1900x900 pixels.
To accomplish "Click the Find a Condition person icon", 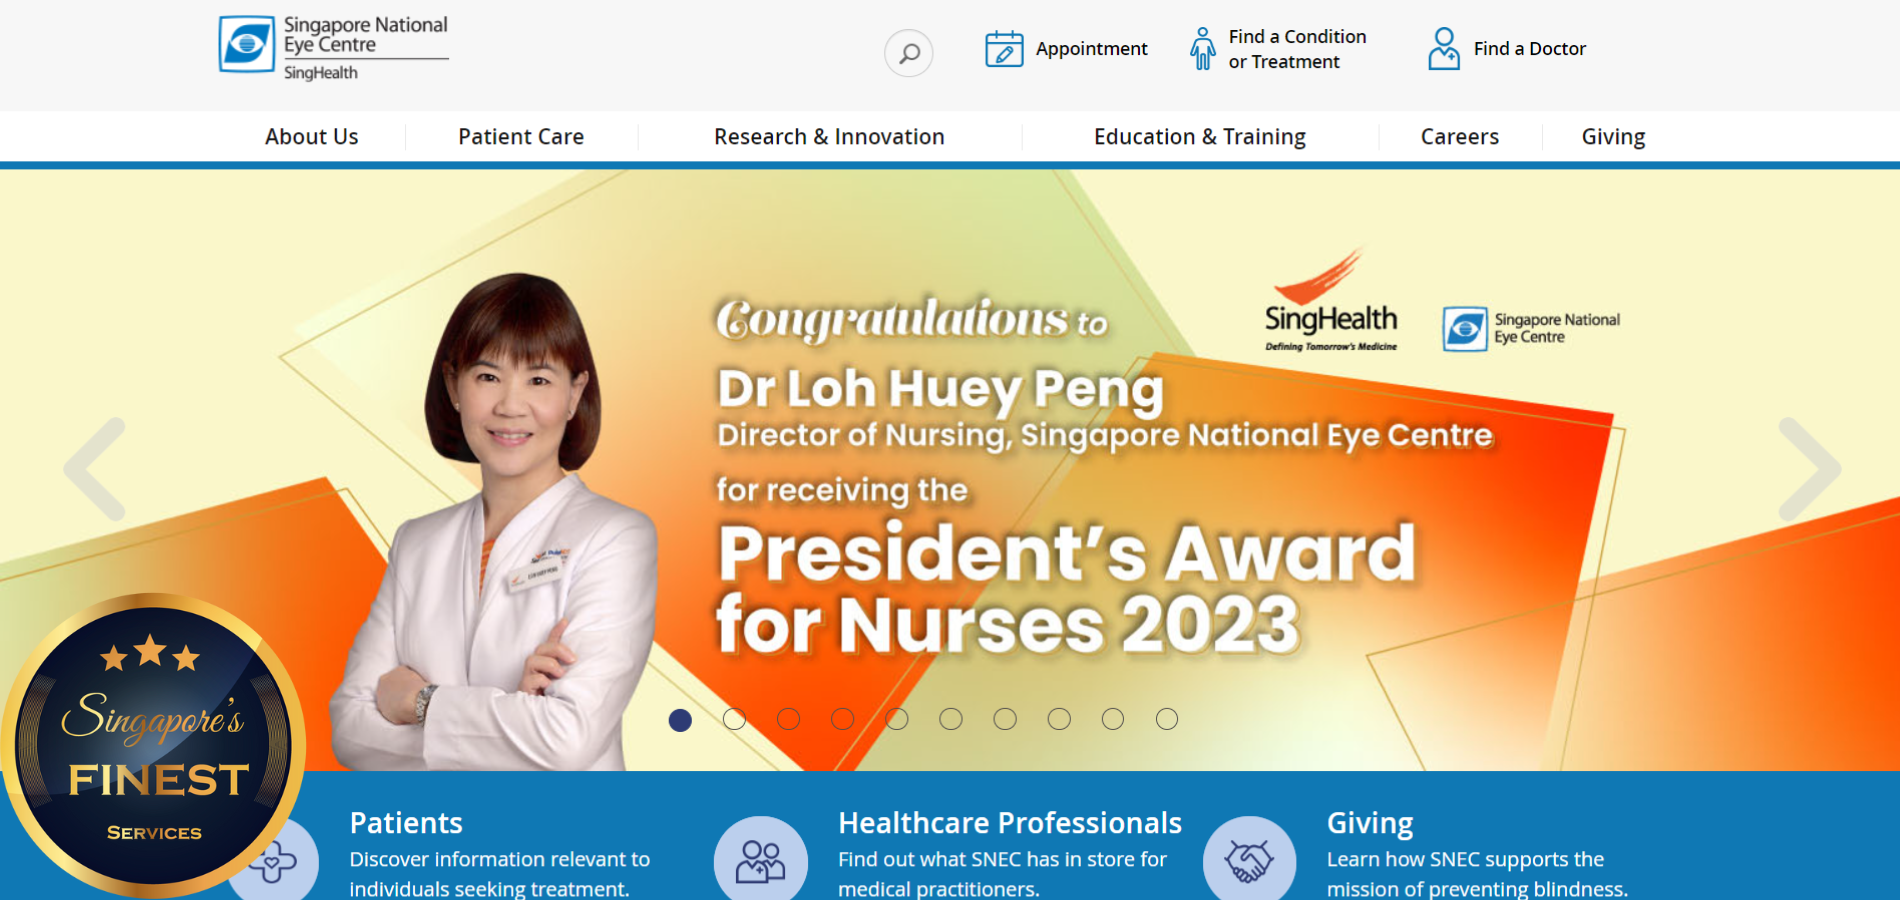I will (x=1202, y=49).
